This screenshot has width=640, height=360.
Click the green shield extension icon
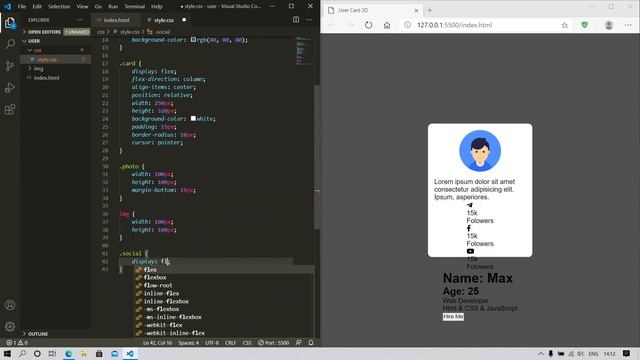coord(584,25)
